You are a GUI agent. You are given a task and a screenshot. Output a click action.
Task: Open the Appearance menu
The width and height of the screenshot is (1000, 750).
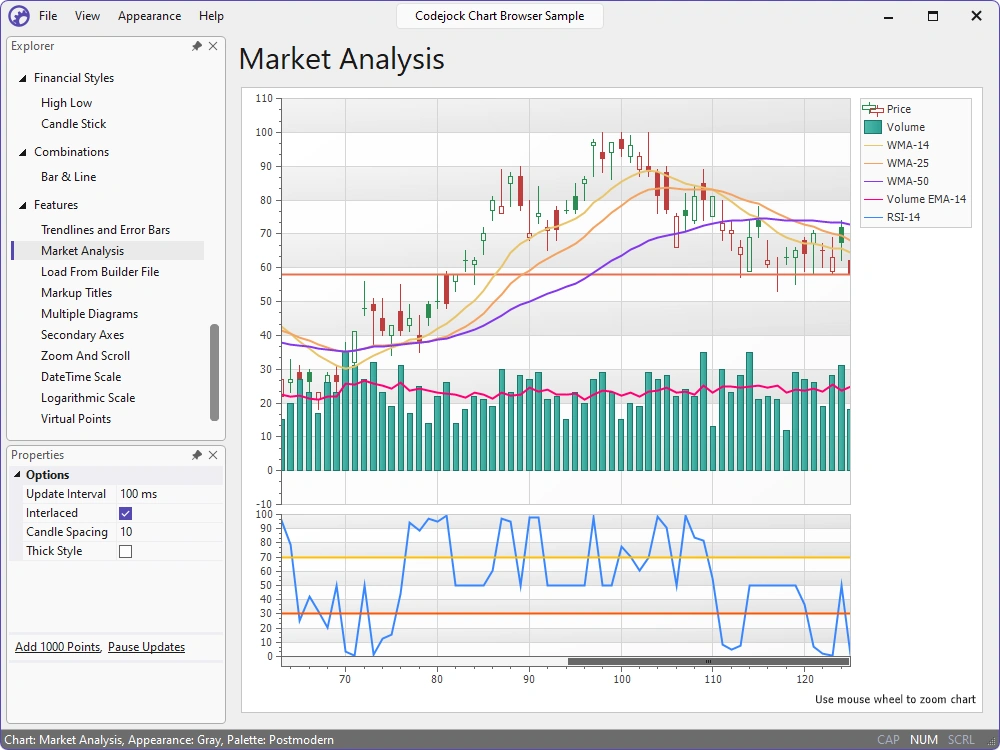coord(149,16)
